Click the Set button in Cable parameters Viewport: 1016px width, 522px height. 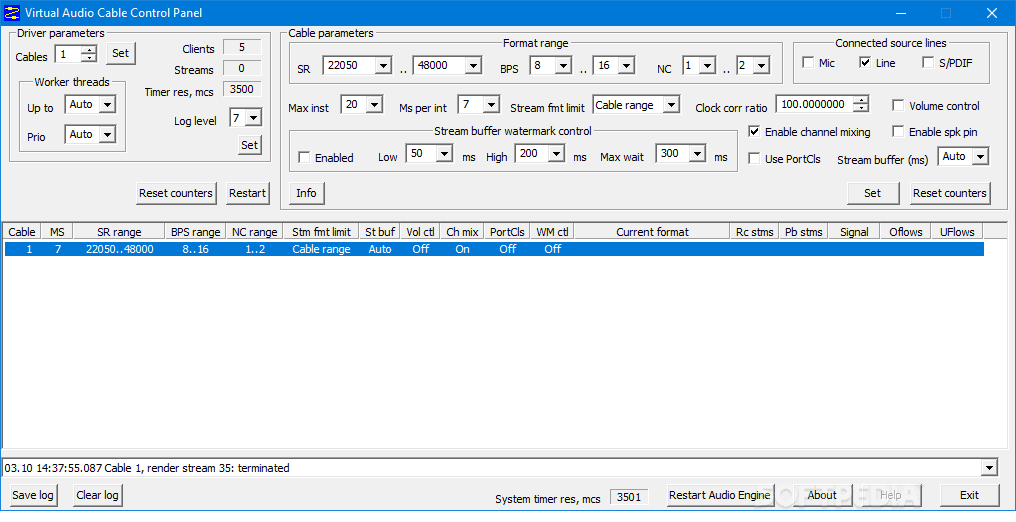pos(873,193)
